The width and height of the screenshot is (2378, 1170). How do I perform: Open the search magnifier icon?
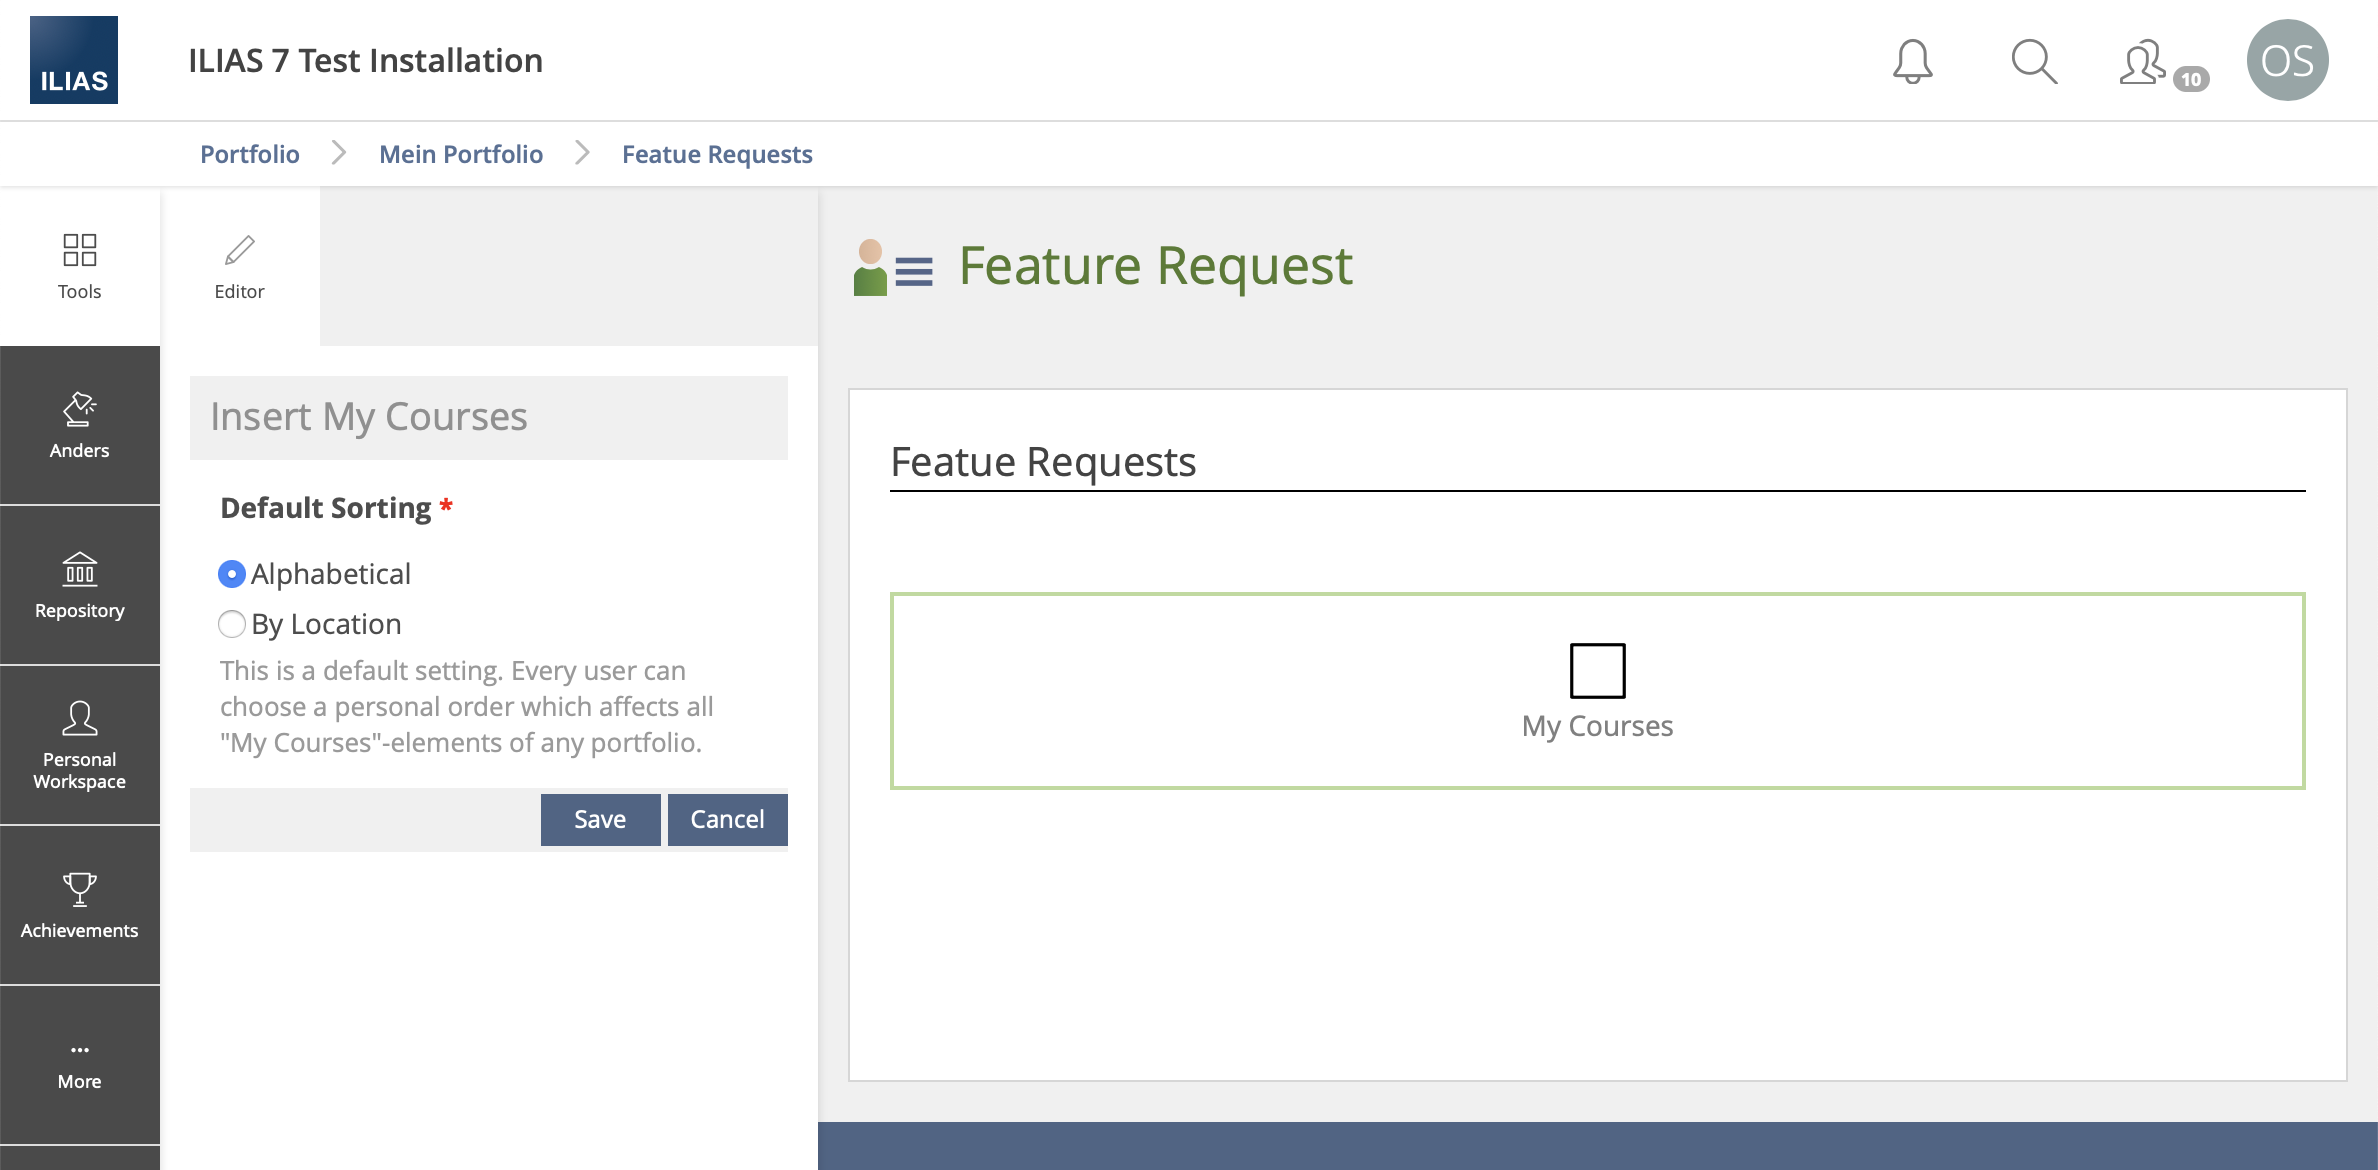(2033, 61)
